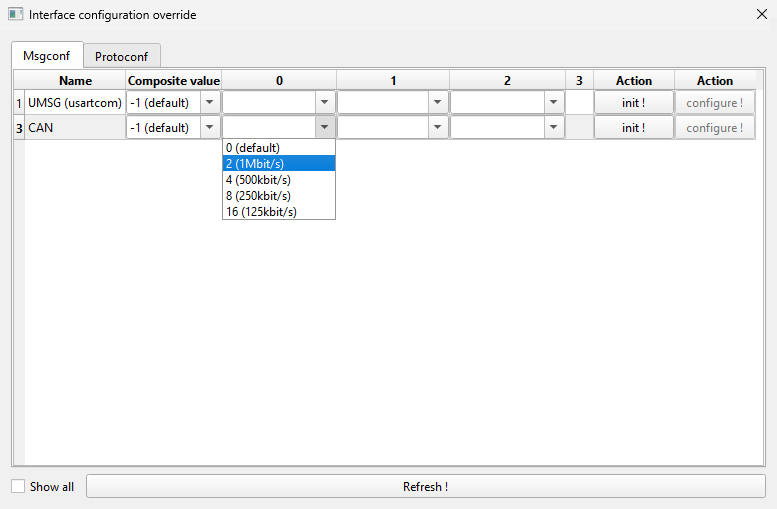Select the Msgconf tab
This screenshot has width=777, height=509.
47,56
